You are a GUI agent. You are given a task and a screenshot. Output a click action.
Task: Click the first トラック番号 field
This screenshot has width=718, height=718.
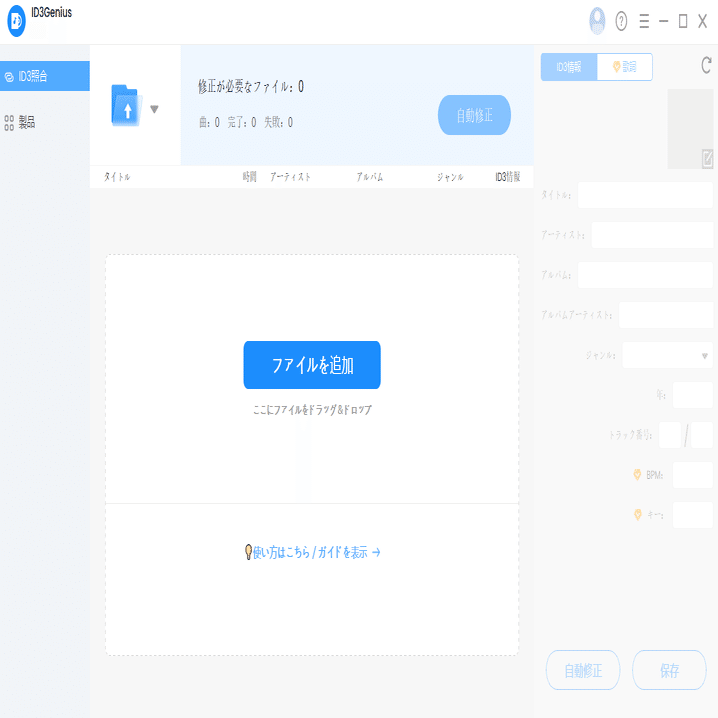point(670,435)
